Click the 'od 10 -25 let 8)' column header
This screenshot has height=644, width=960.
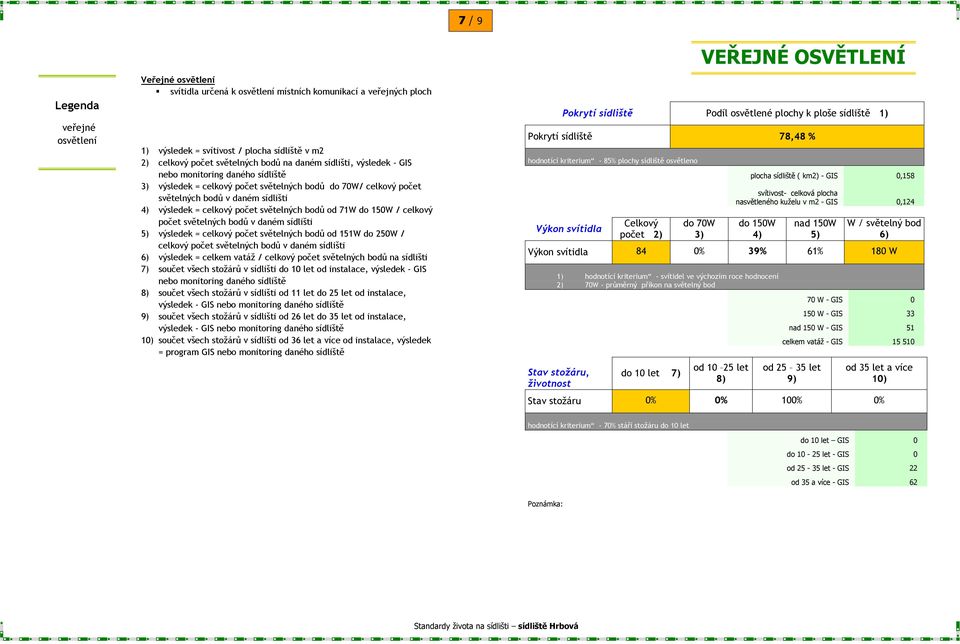[721, 373]
